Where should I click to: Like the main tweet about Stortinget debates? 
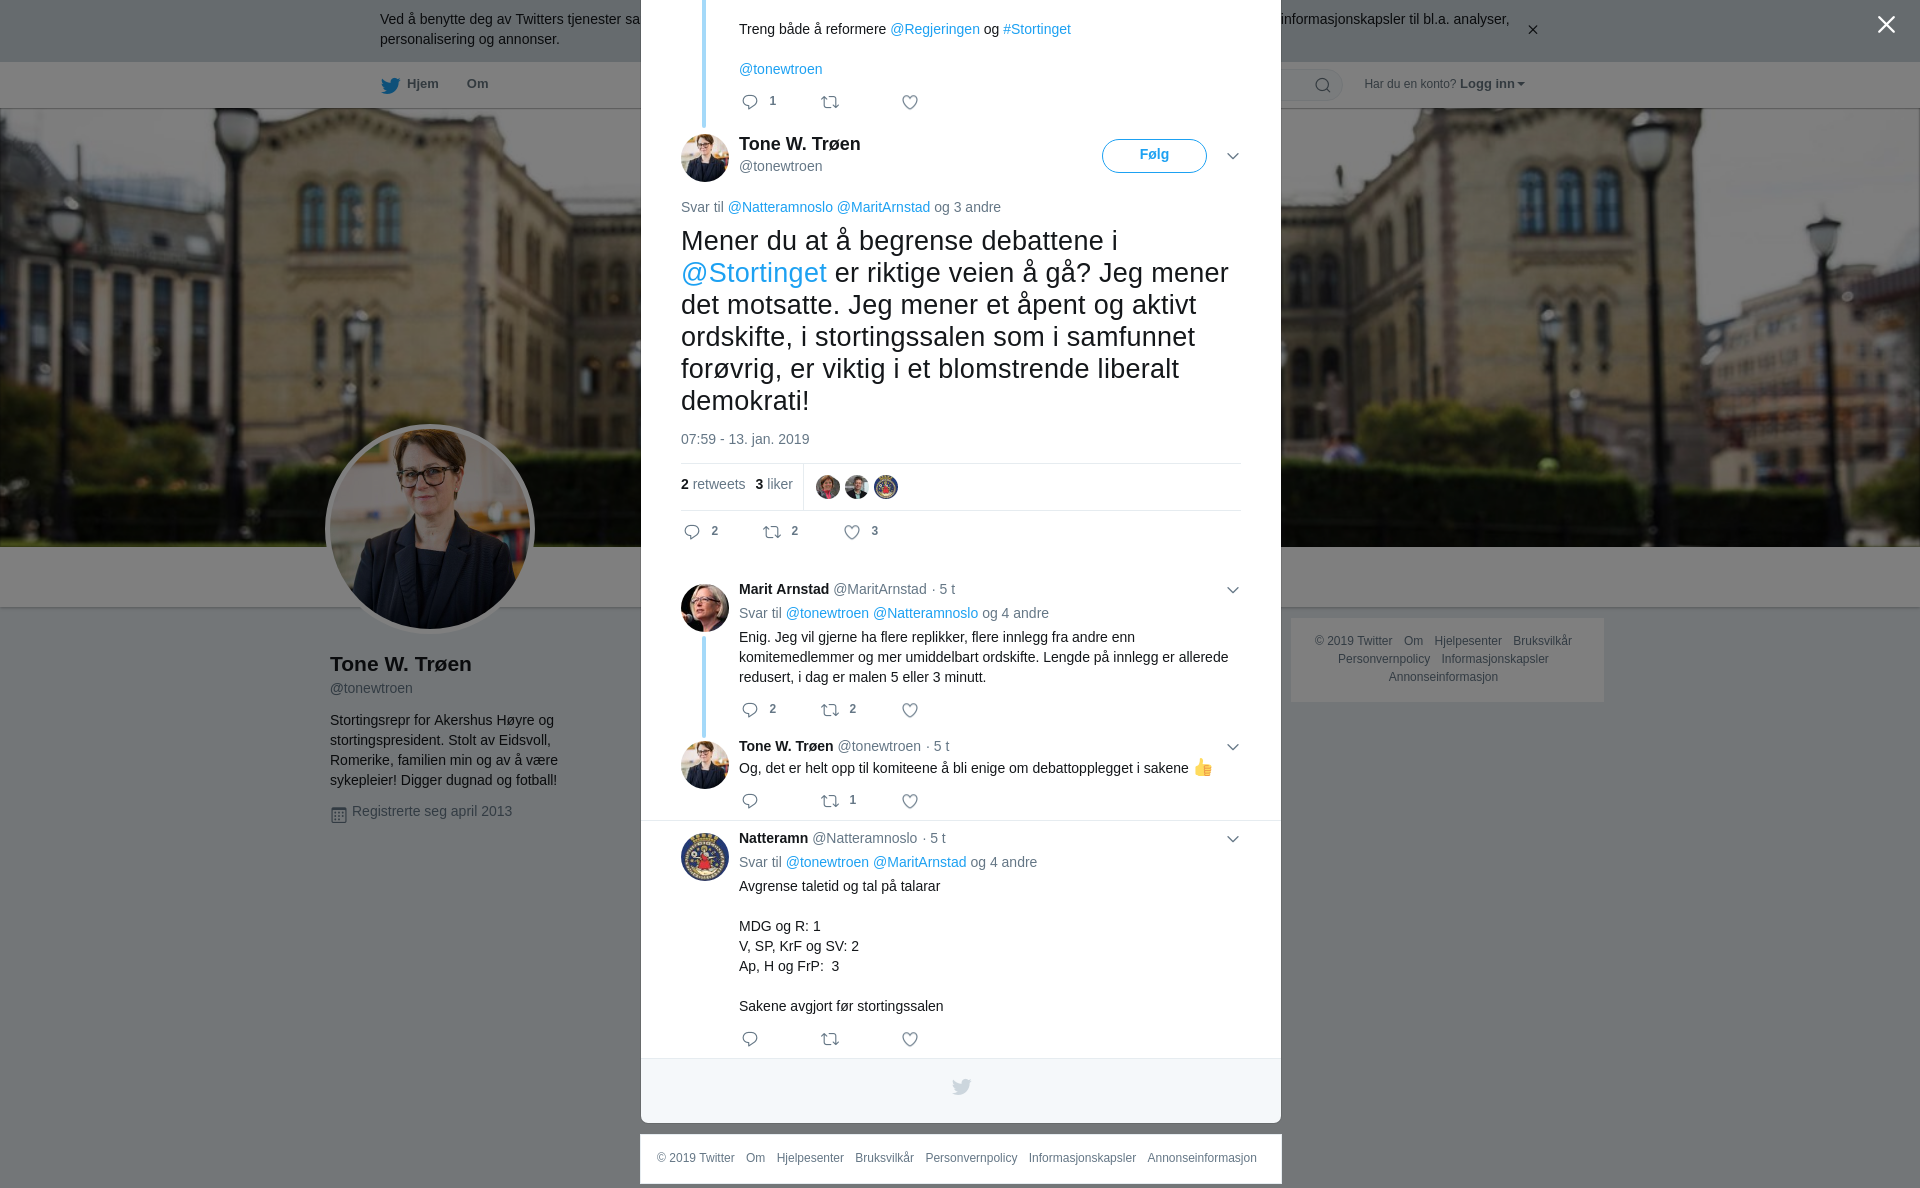(852, 532)
